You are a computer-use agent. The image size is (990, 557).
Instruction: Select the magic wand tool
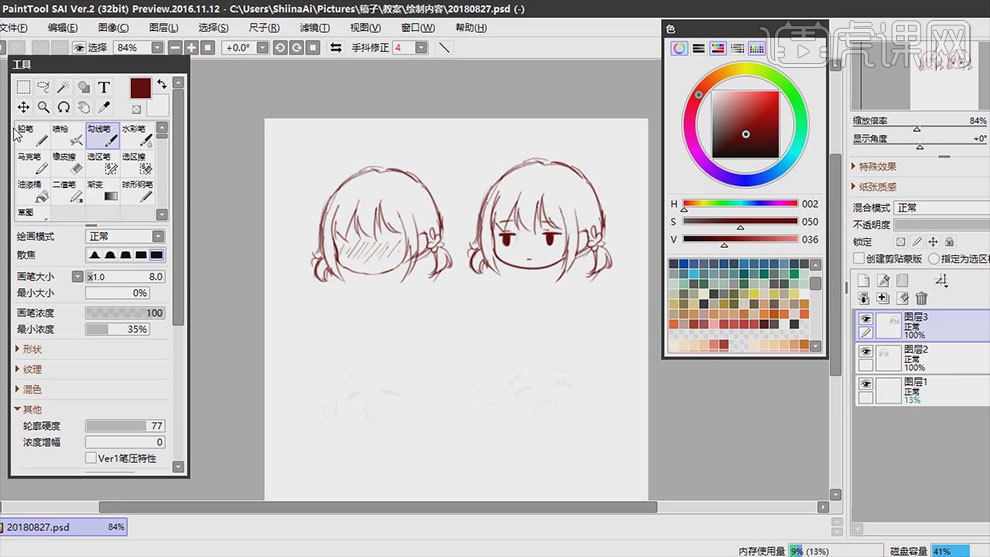(x=63, y=87)
